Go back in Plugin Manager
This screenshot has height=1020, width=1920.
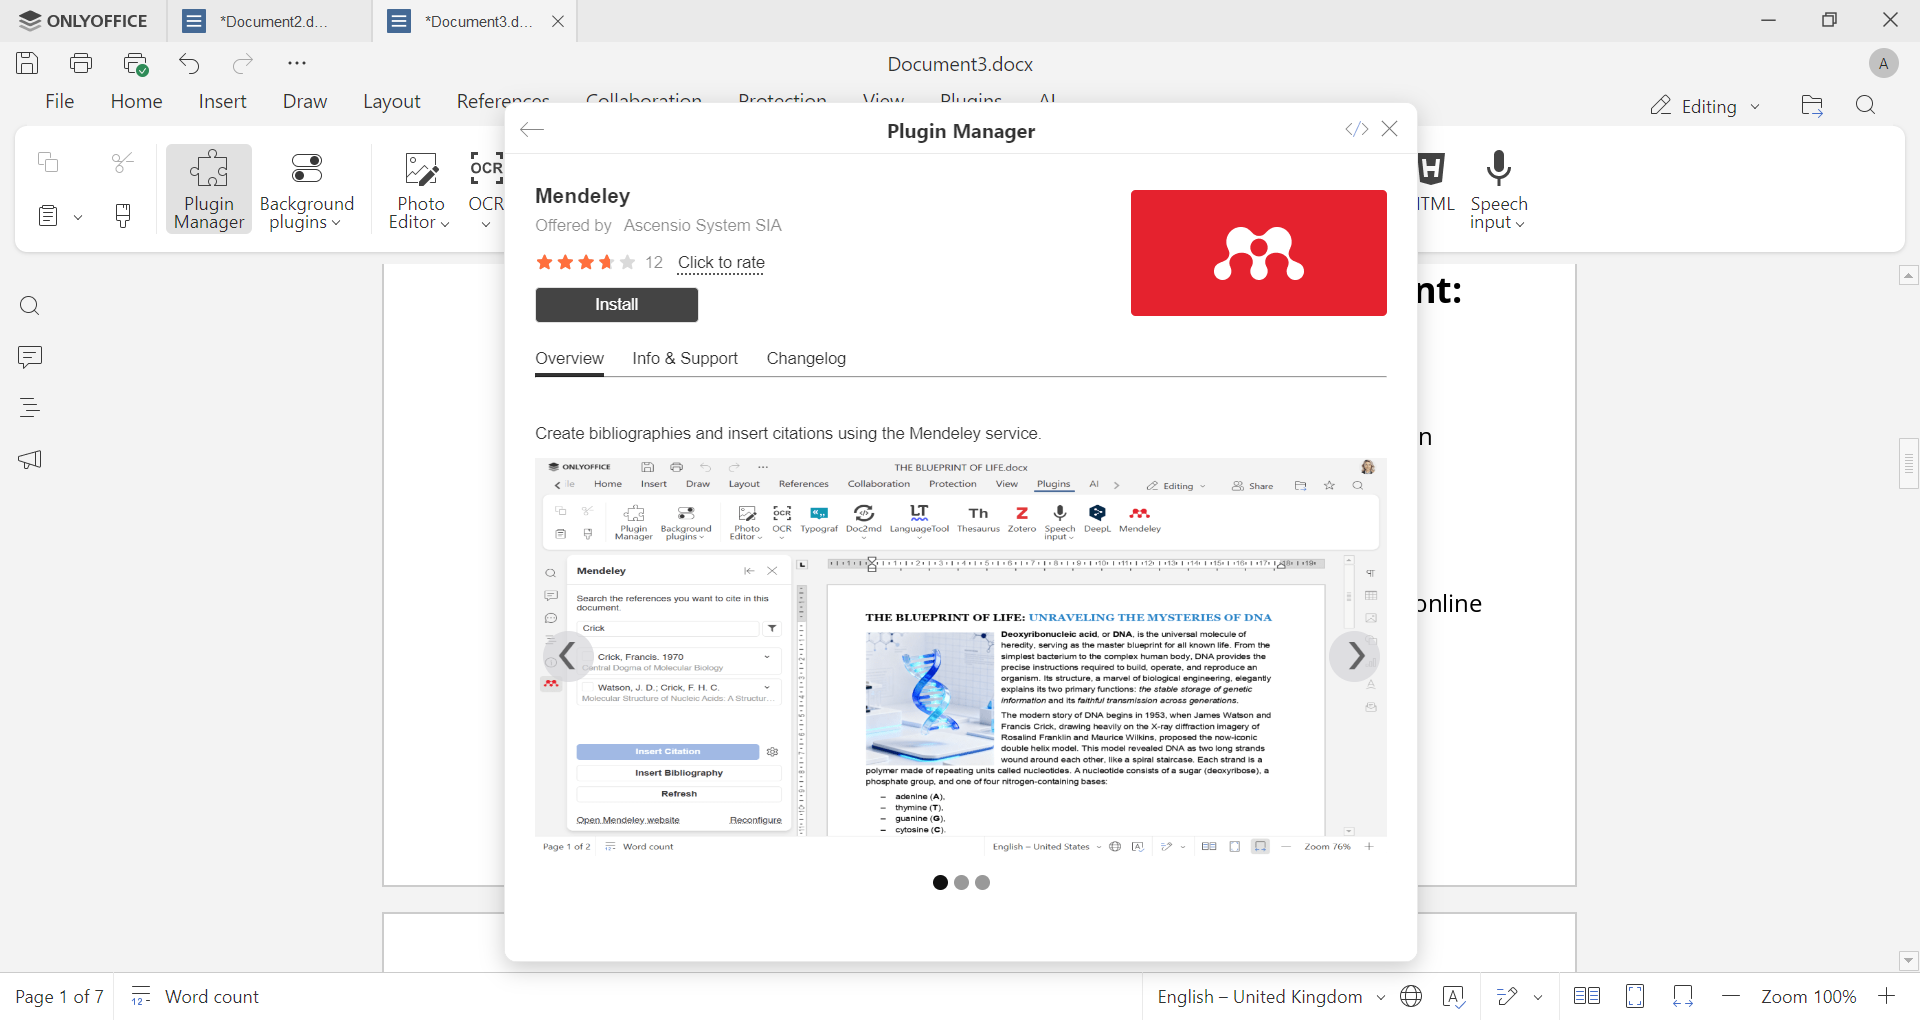pyautogui.click(x=532, y=130)
